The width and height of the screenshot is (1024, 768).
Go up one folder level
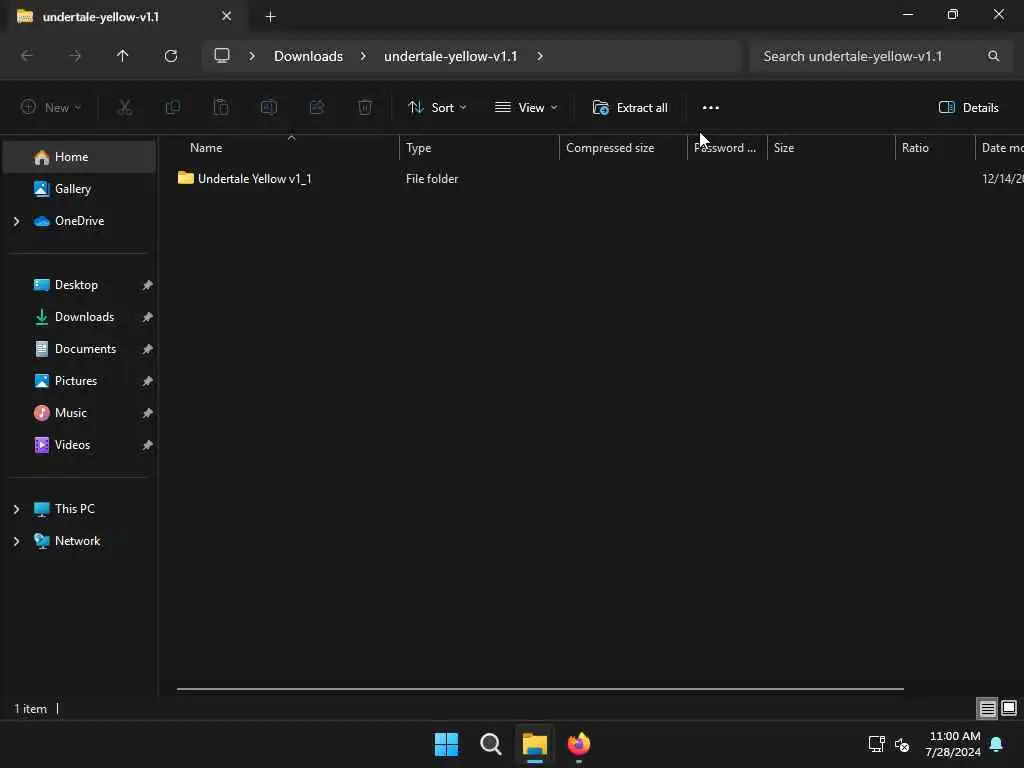pyautogui.click(x=123, y=56)
